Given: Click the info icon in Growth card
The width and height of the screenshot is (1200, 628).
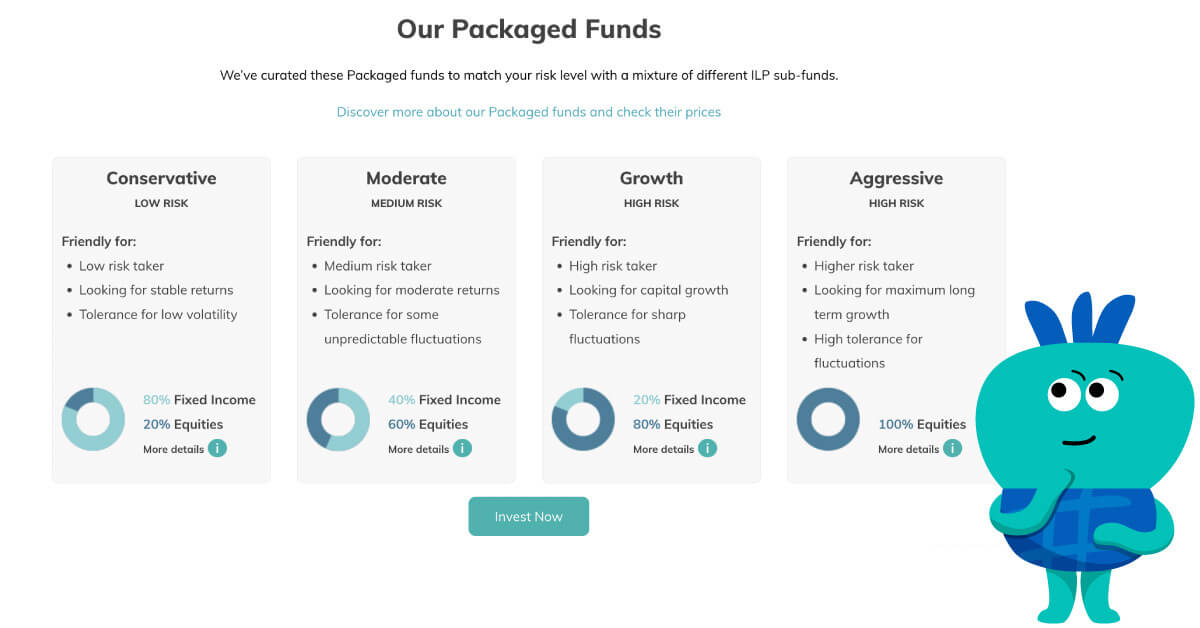Looking at the screenshot, I should coord(707,448).
